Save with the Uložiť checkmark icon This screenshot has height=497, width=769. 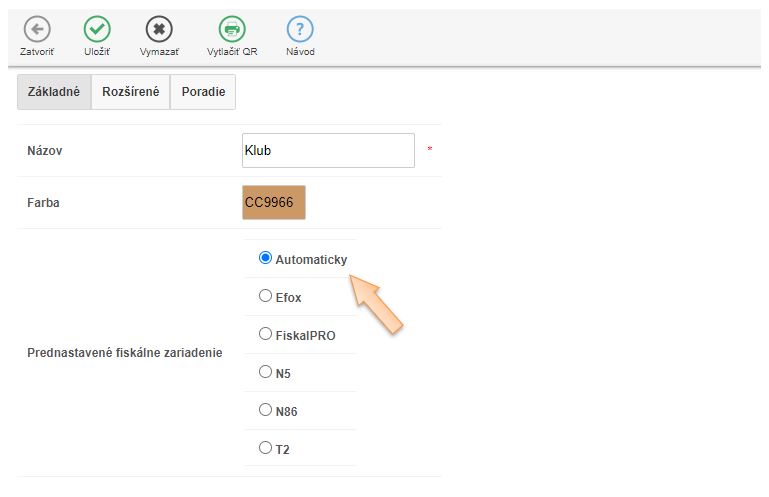[97, 29]
